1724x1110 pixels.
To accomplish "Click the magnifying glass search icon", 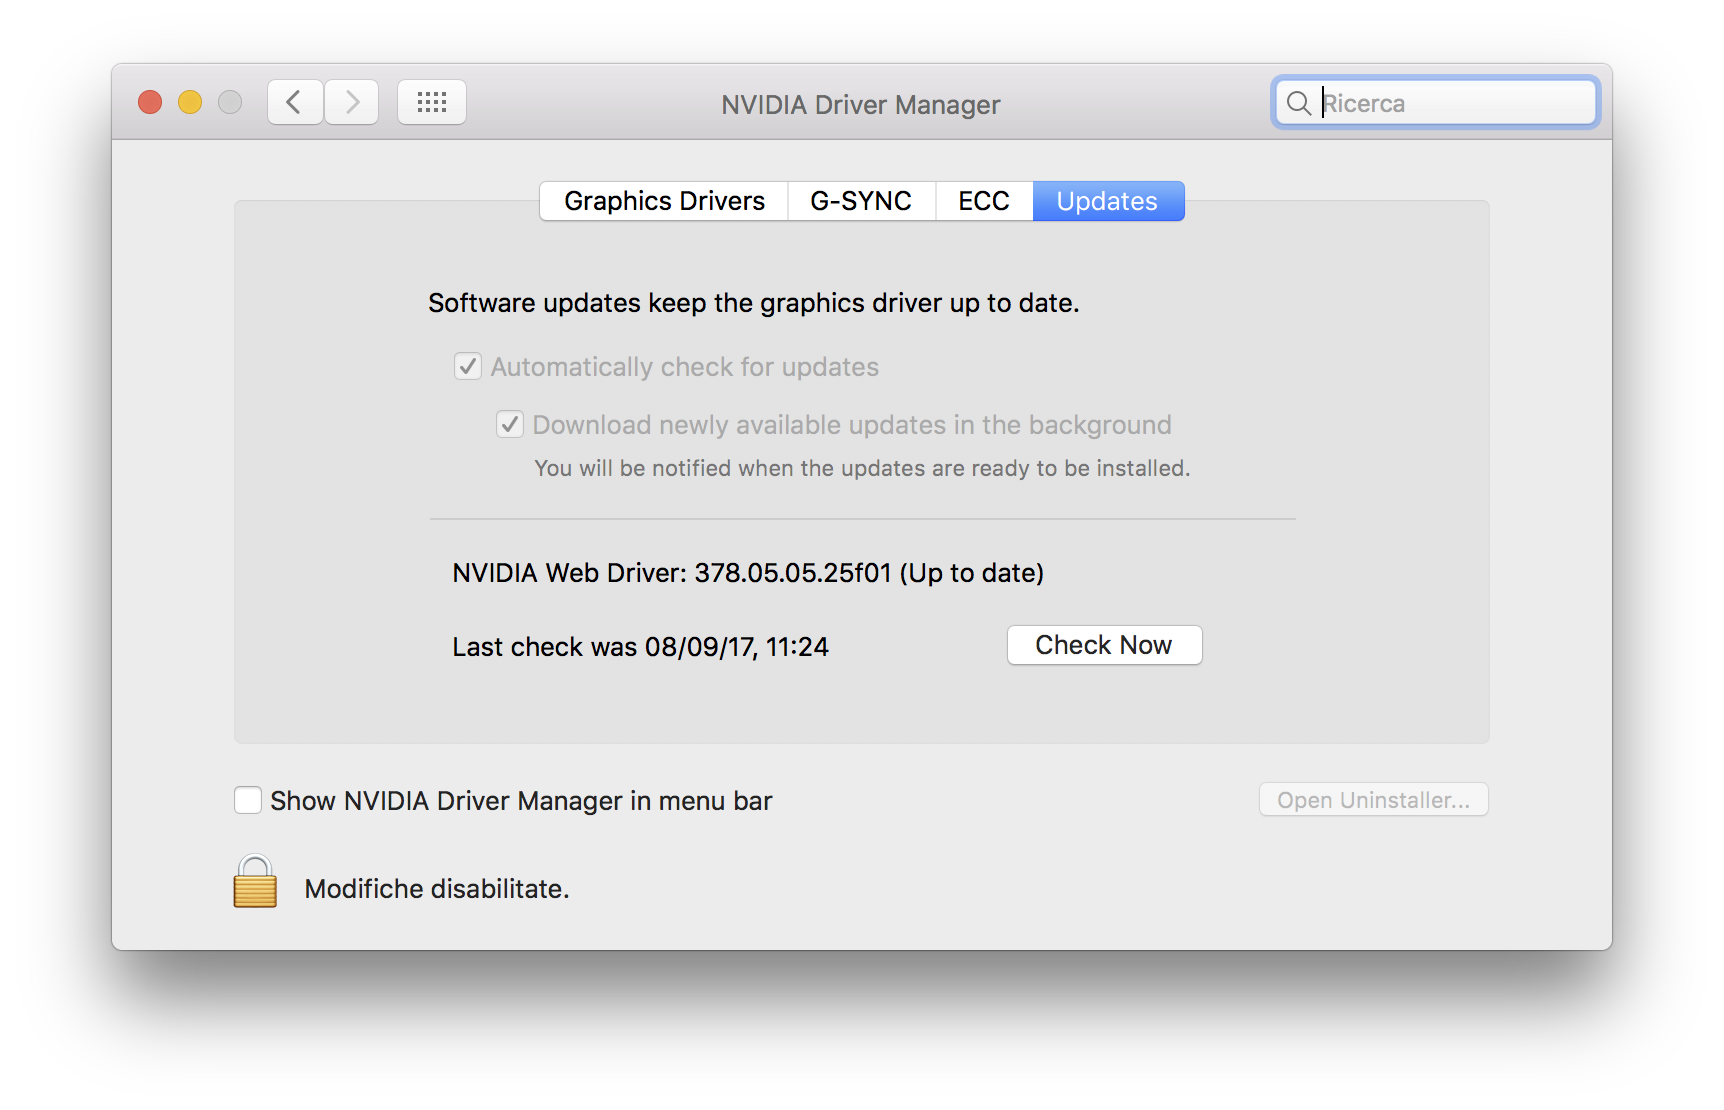I will [x=1298, y=103].
